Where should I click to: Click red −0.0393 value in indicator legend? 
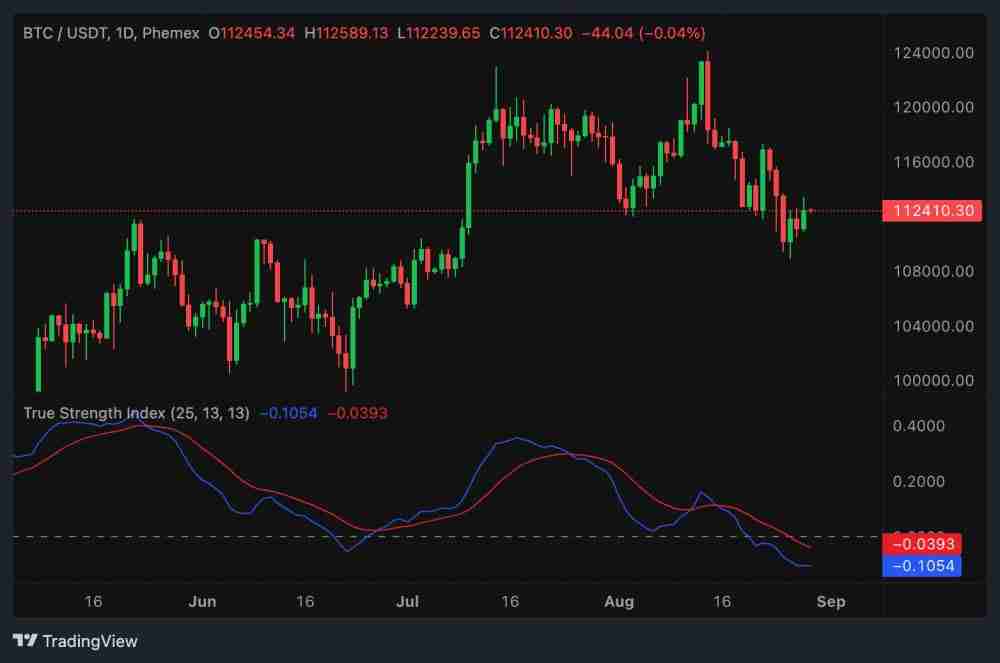(x=357, y=413)
